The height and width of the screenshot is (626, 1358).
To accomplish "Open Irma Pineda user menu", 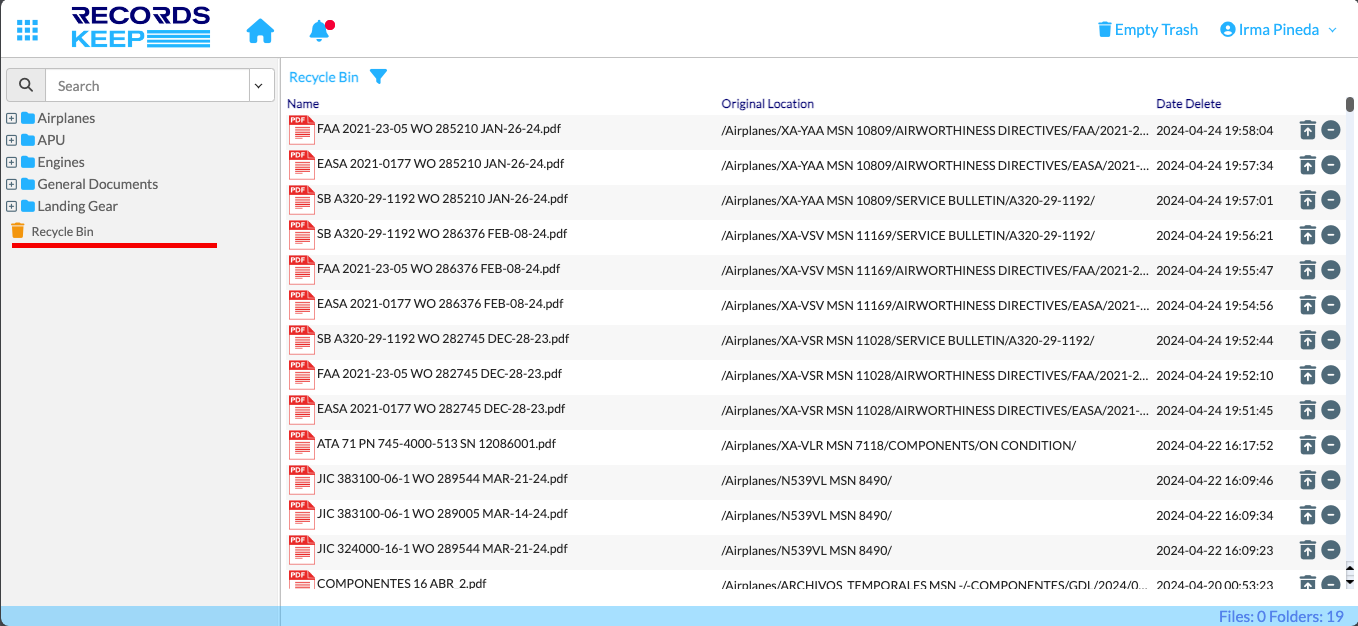I will 1278,30.
